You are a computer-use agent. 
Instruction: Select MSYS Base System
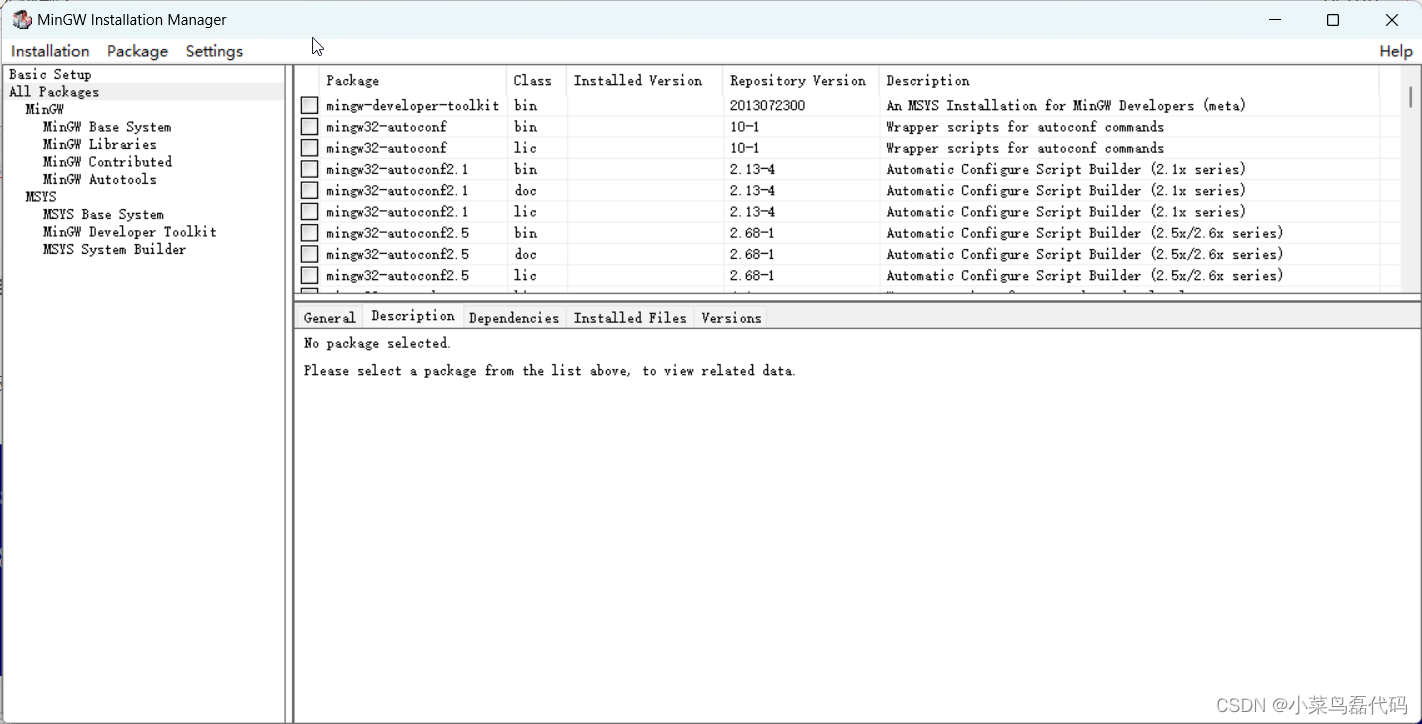click(103, 214)
